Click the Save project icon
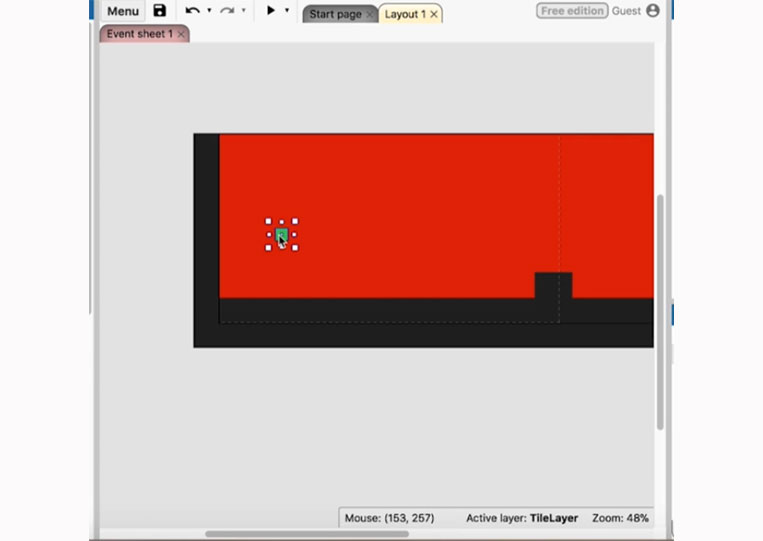 pyautogui.click(x=160, y=11)
